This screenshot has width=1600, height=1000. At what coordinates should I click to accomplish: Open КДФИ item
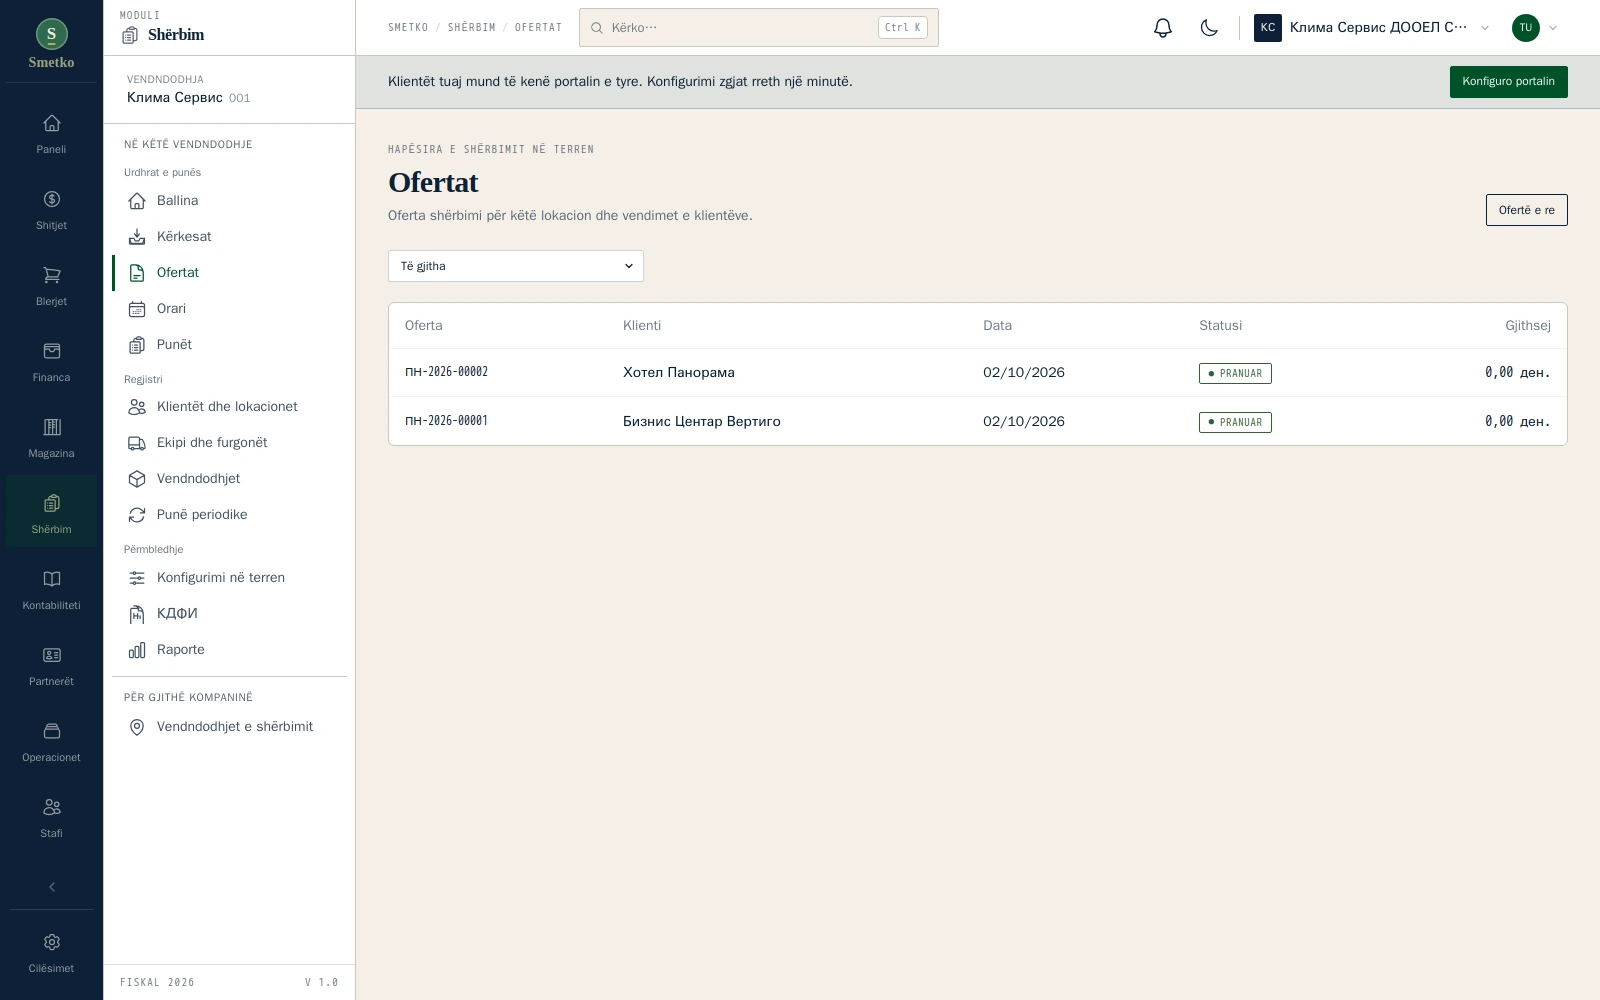(230, 614)
